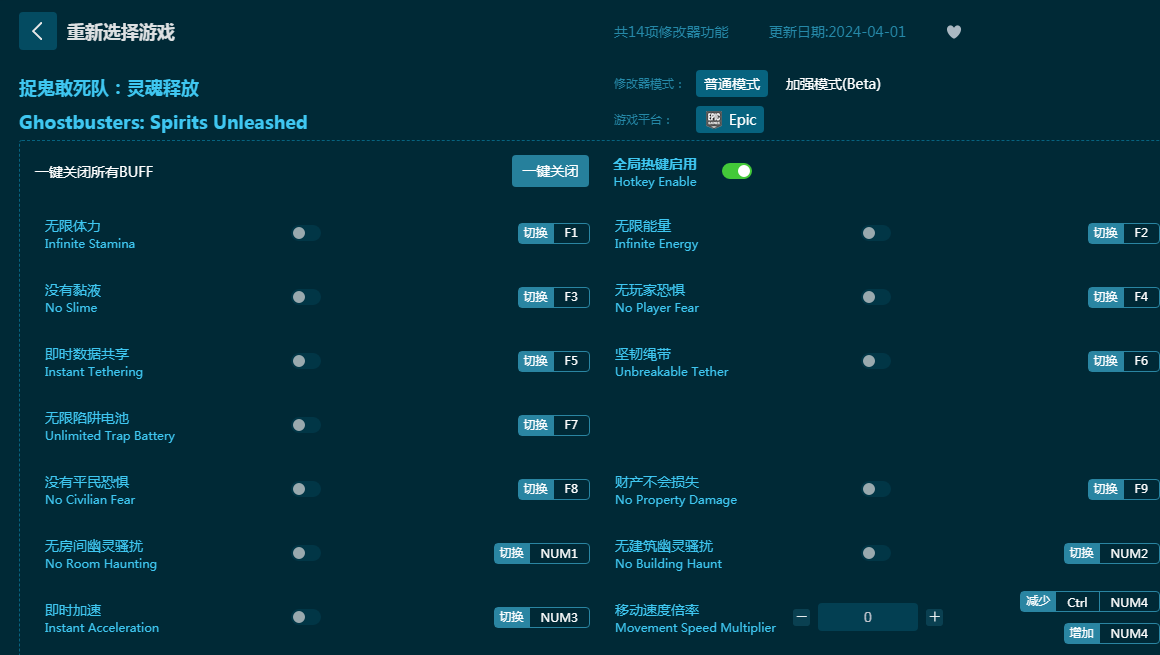
Task: Click 减少 Ctrl NUM4 decrease hotkey
Action: (x=1090, y=602)
